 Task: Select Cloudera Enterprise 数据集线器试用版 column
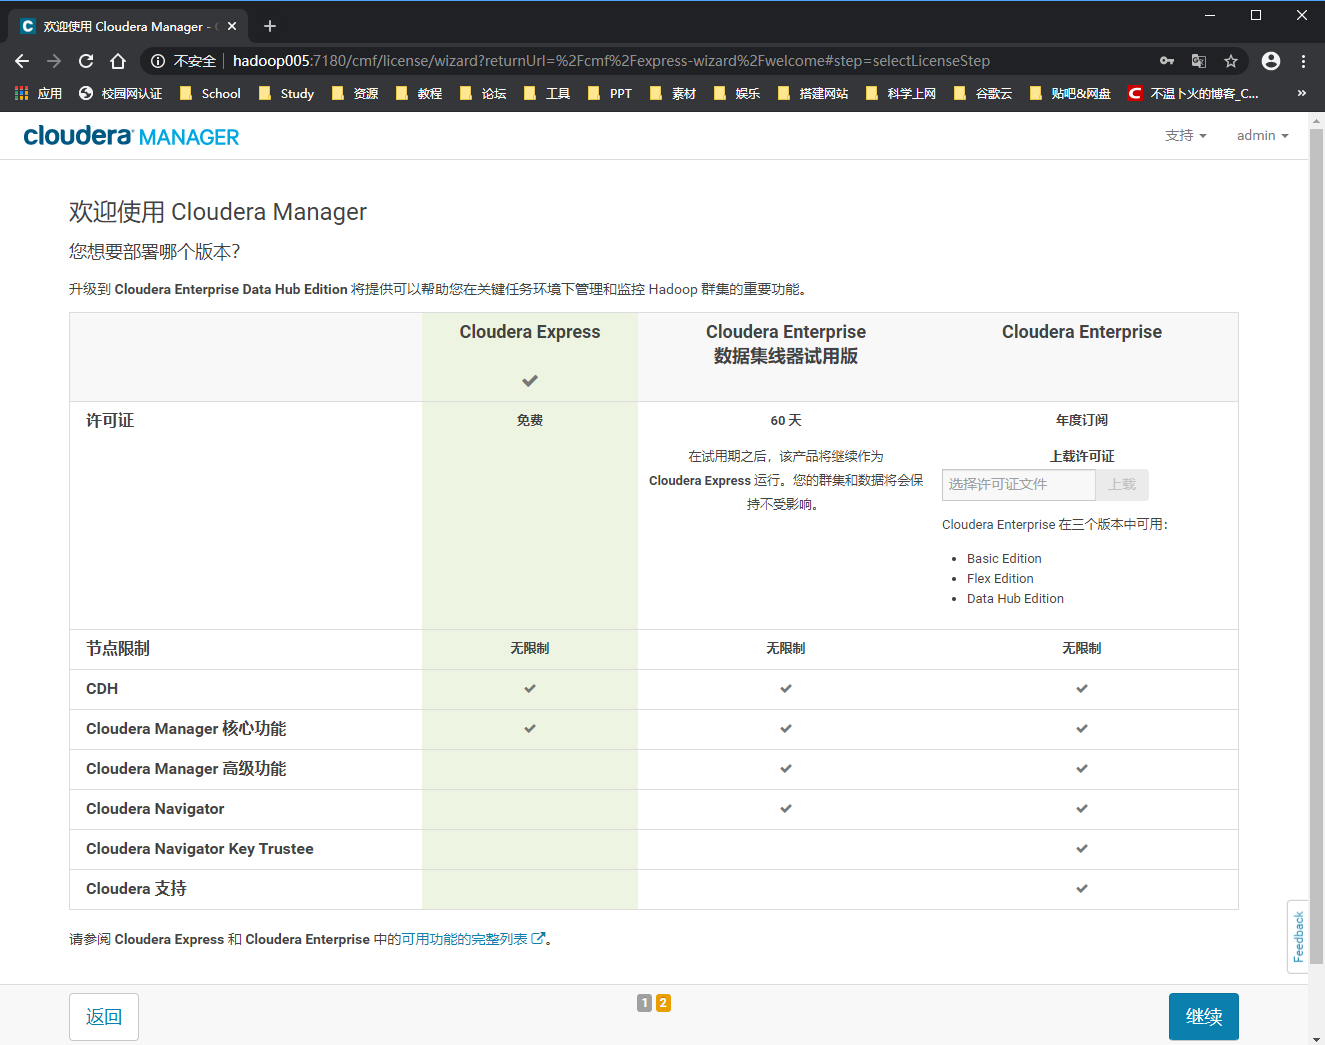click(786, 357)
